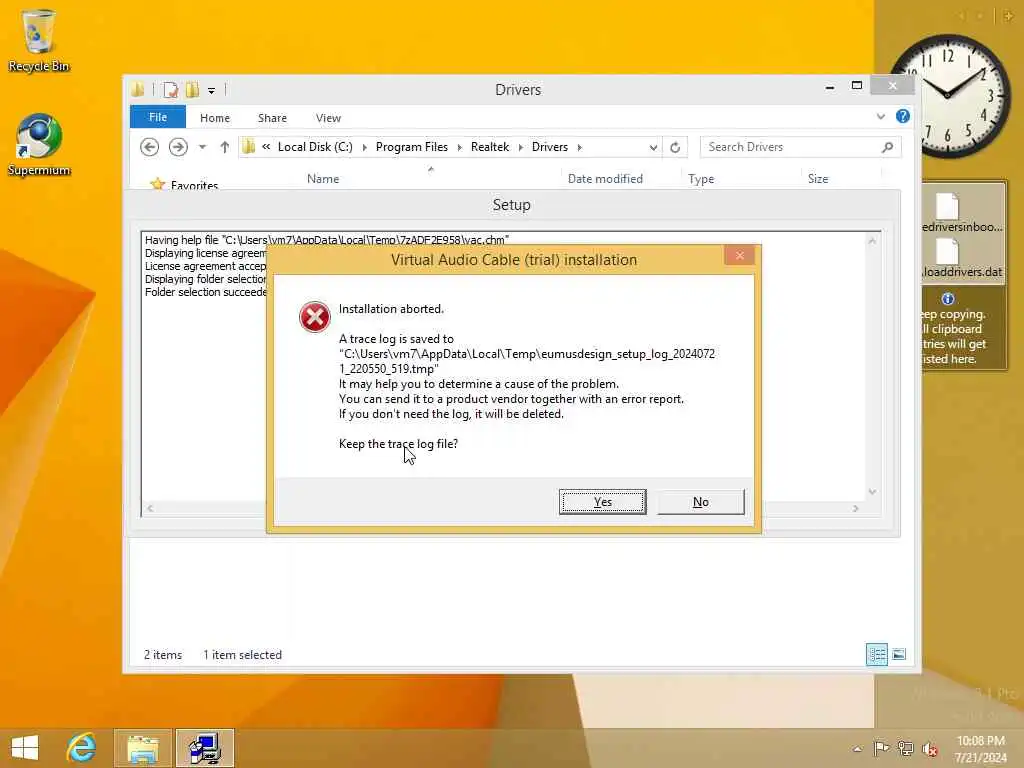Open Action Center flag icon
Screen dimensions: 1024x768
click(x=881, y=749)
